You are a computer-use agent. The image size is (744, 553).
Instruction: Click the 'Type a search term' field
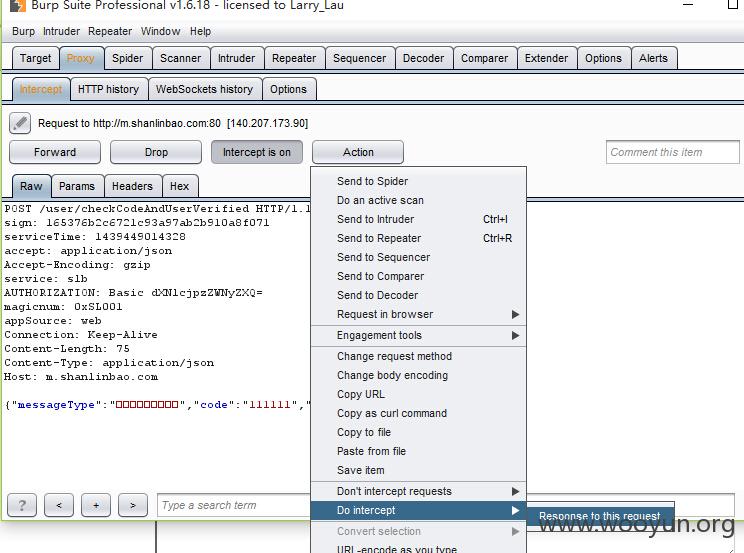(x=234, y=505)
